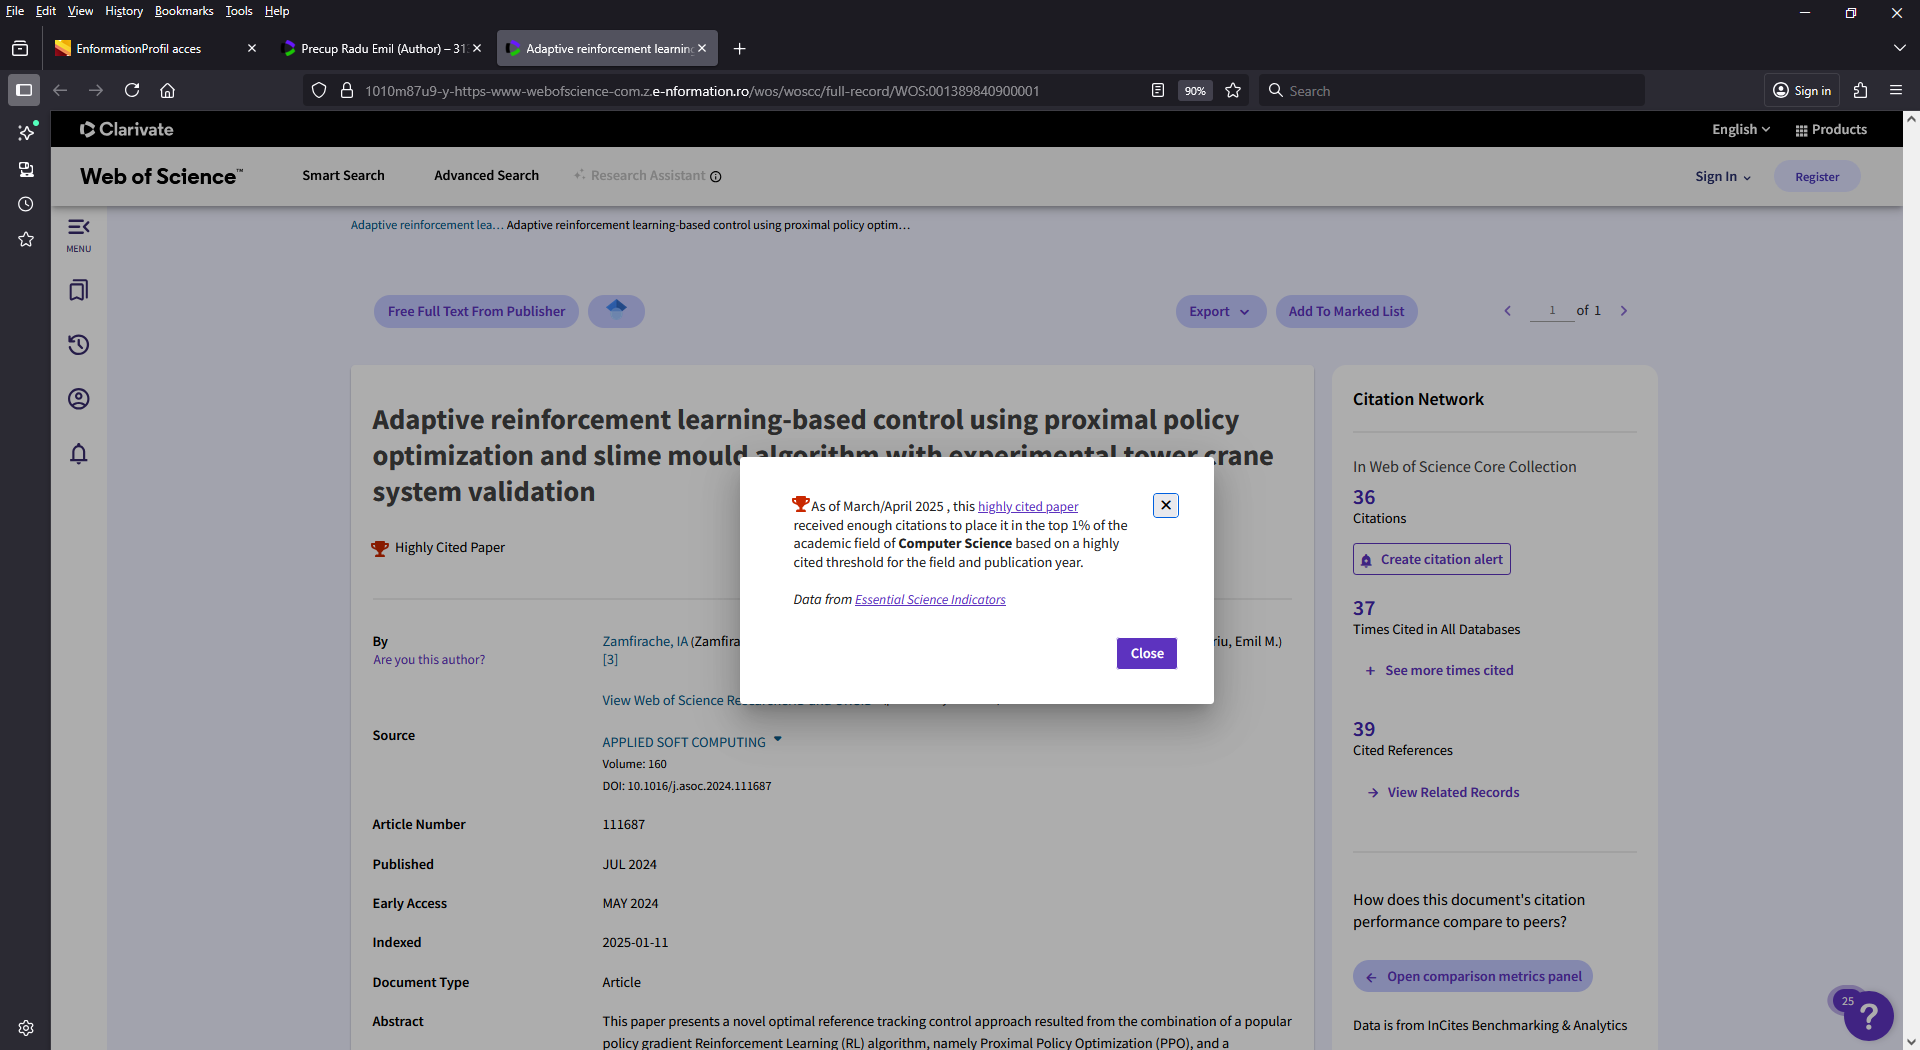Open the Web of Science side menu icon
This screenshot has width=1920, height=1050.
(x=78, y=234)
